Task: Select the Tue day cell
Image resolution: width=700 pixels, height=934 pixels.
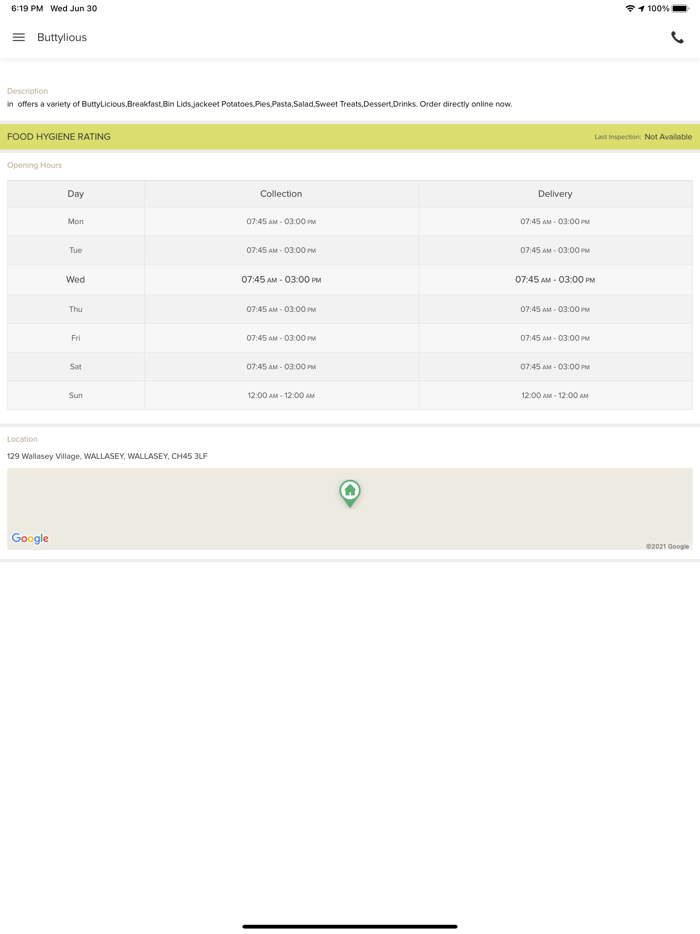Action: tap(76, 250)
